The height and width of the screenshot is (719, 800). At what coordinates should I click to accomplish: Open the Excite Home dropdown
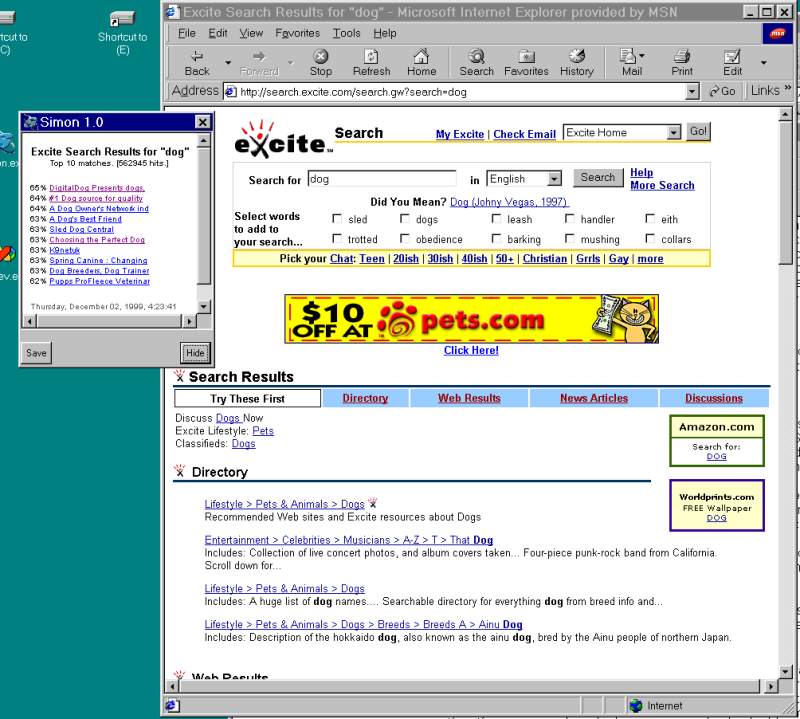(673, 133)
